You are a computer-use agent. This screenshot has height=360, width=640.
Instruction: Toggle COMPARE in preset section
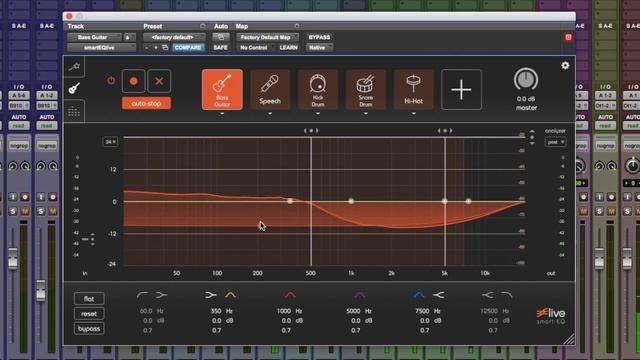188,48
